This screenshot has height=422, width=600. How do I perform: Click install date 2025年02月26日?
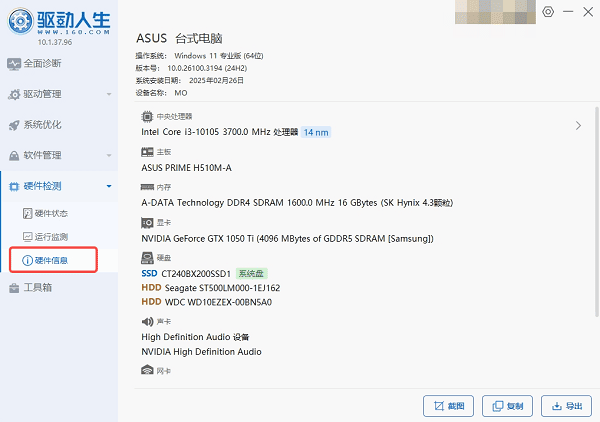coord(216,80)
